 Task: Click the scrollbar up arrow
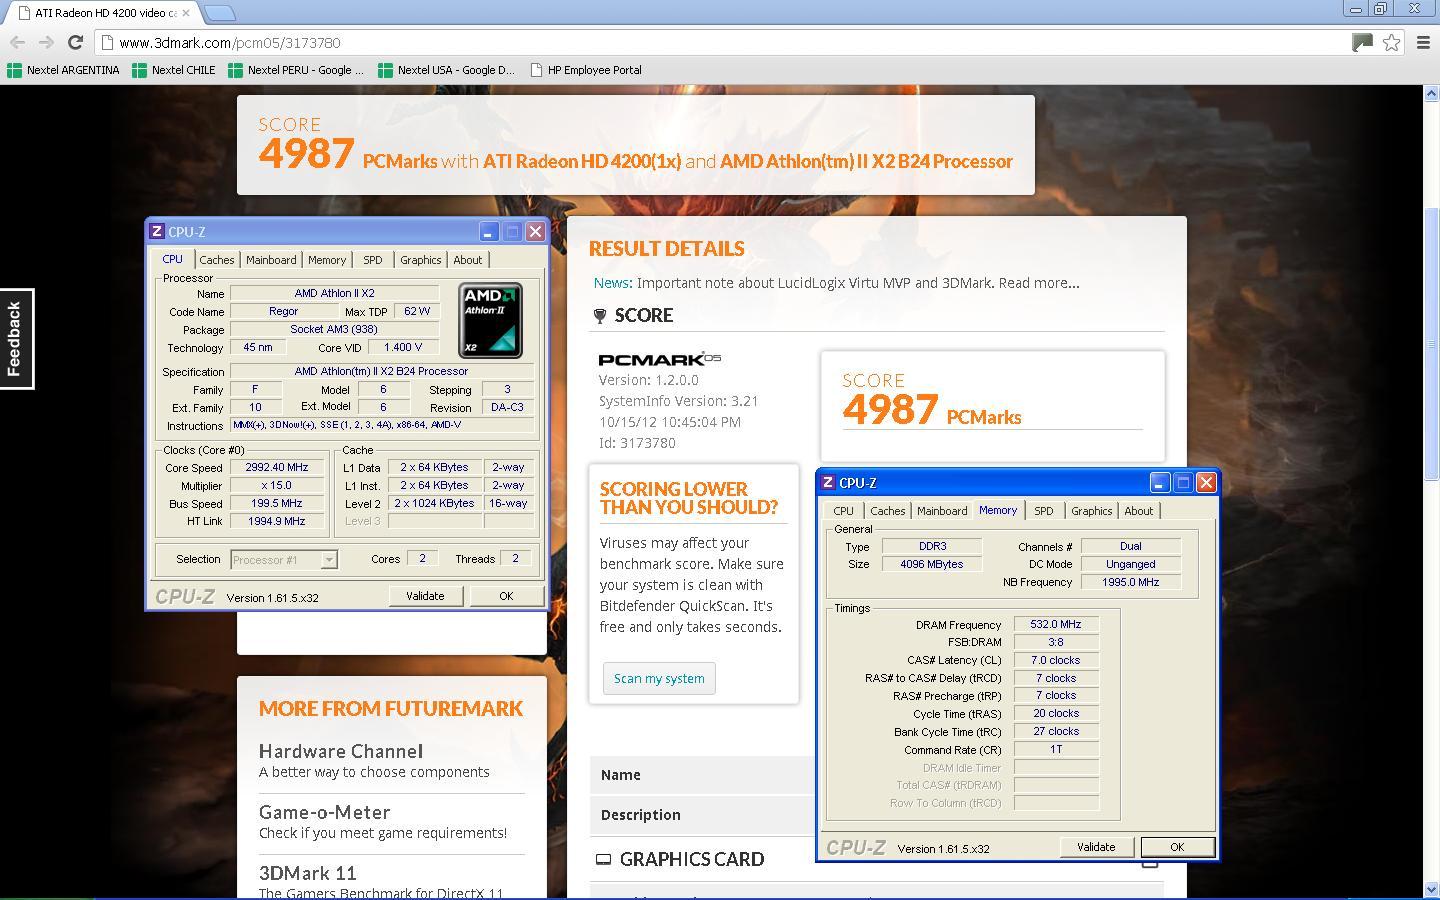(1431, 93)
